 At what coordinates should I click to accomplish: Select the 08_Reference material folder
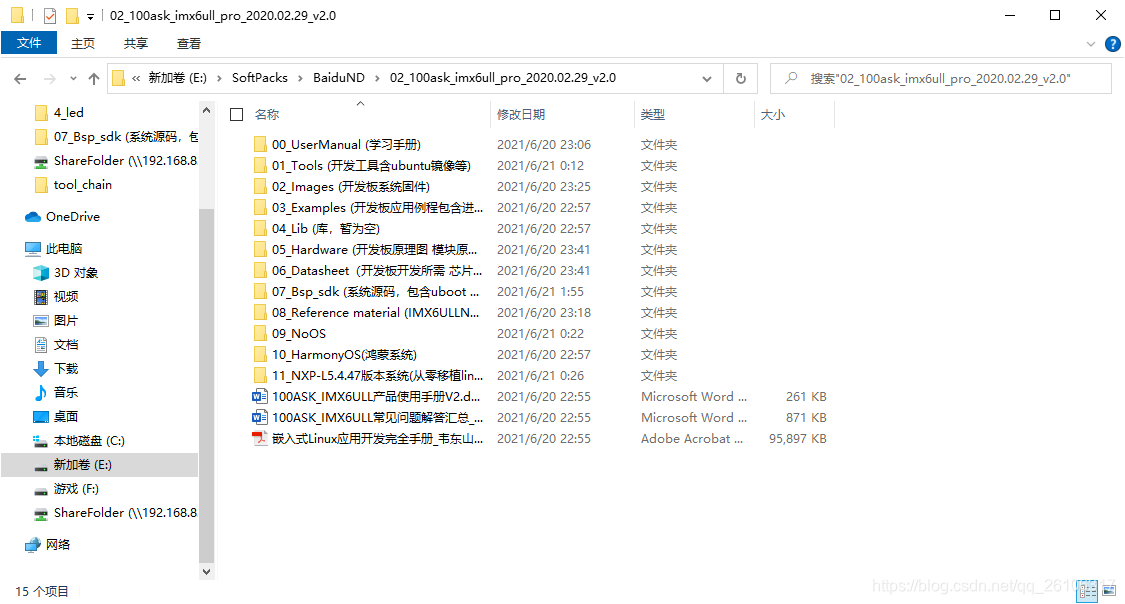point(367,313)
